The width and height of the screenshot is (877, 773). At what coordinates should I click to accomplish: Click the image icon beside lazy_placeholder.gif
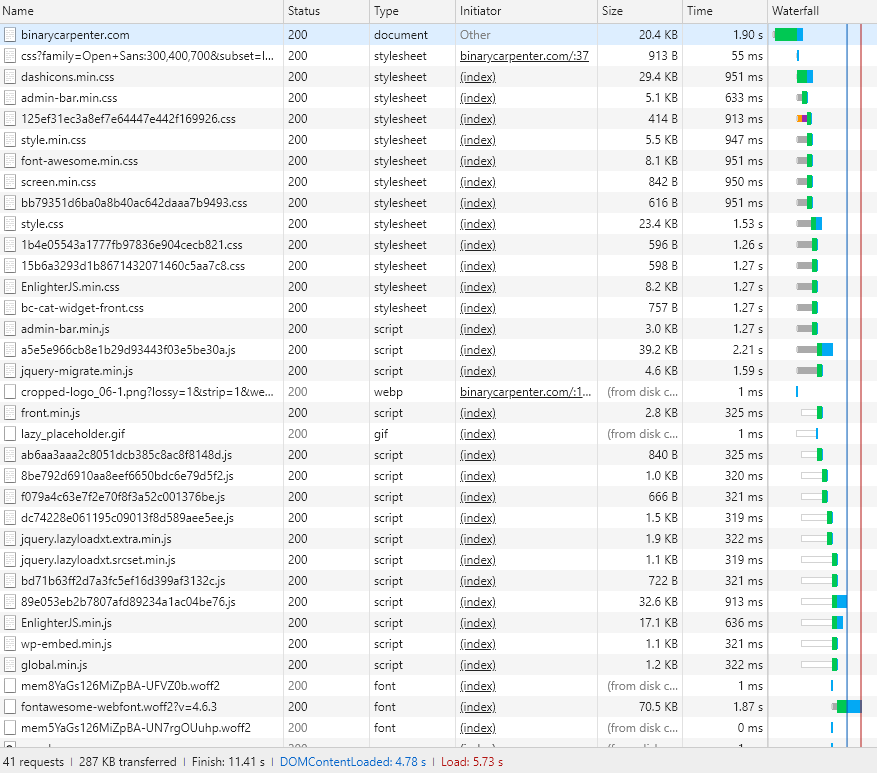(x=10, y=434)
